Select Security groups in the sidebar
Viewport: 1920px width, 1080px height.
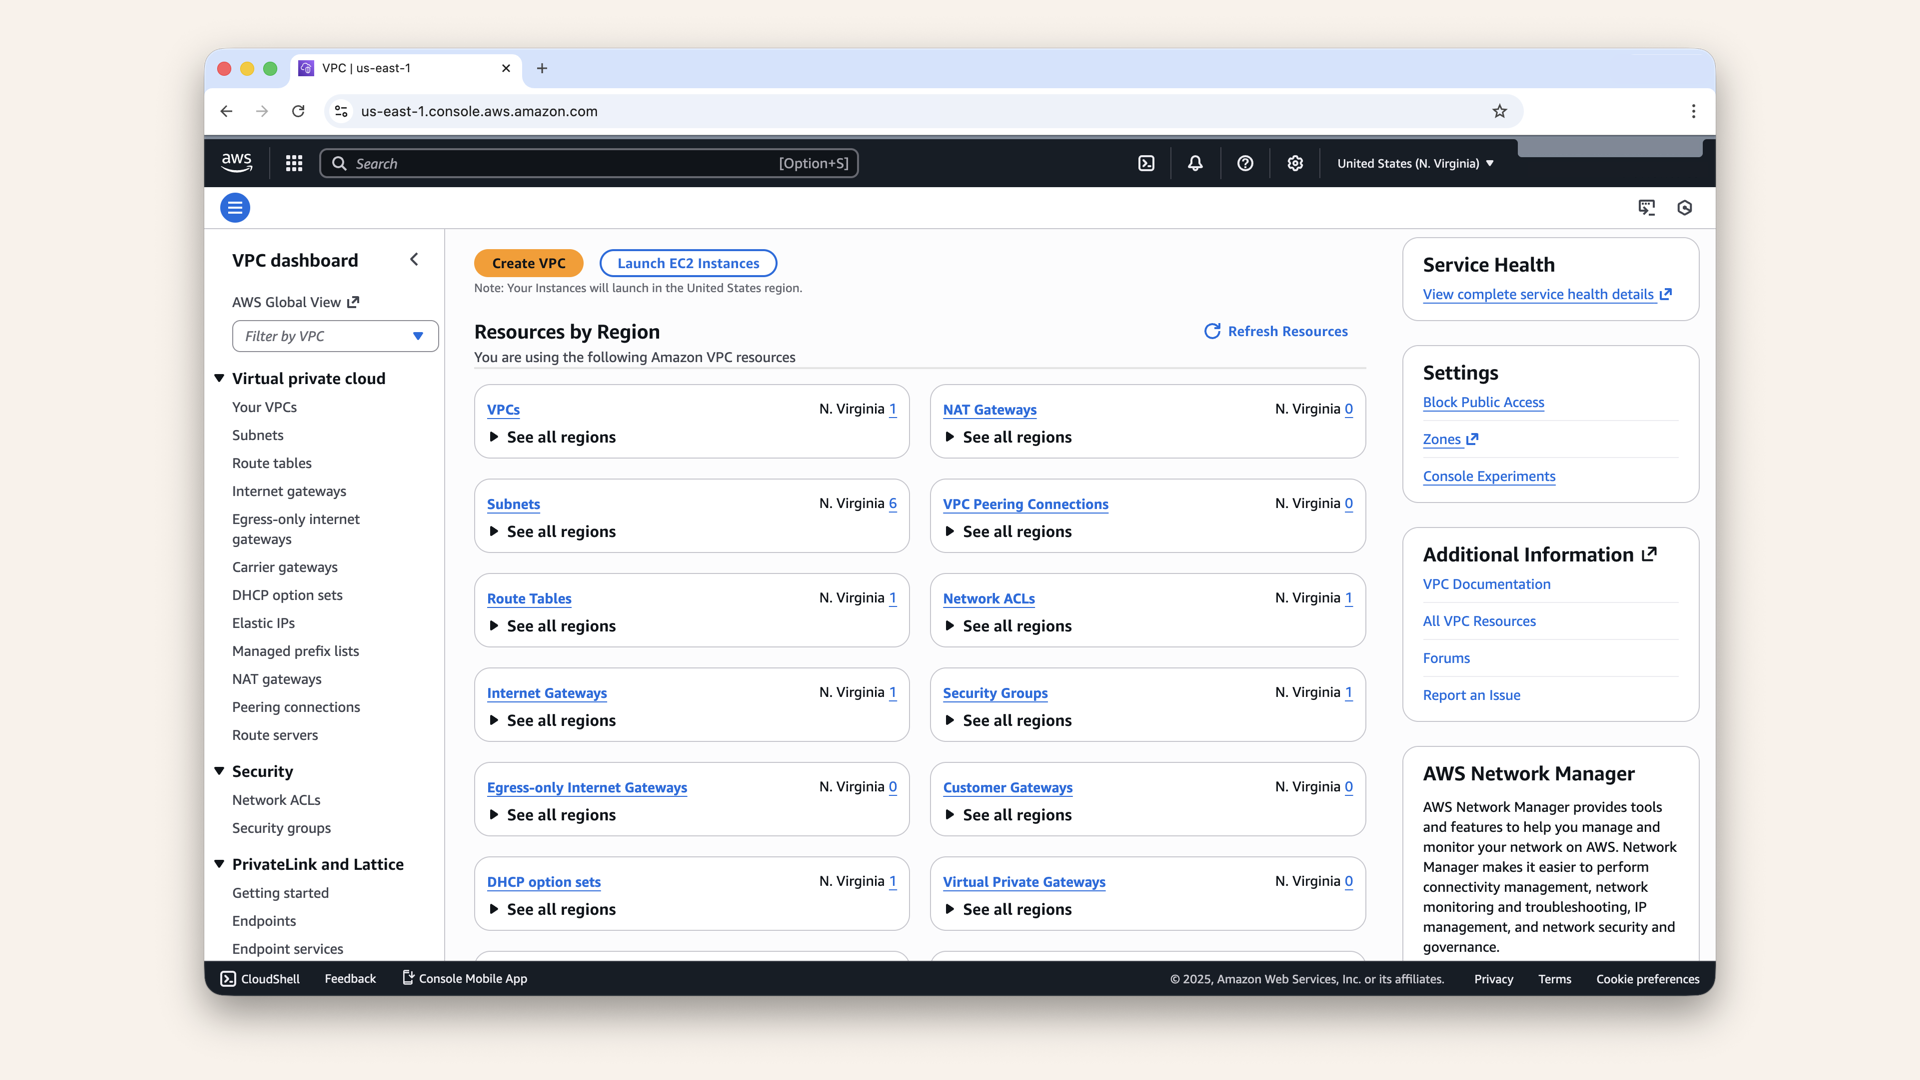[x=281, y=828]
